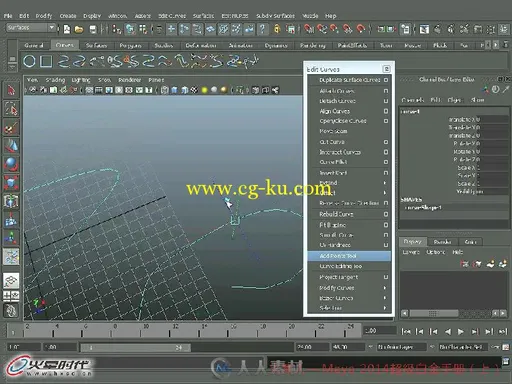Open option box for Attach Curves

point(386,91)
